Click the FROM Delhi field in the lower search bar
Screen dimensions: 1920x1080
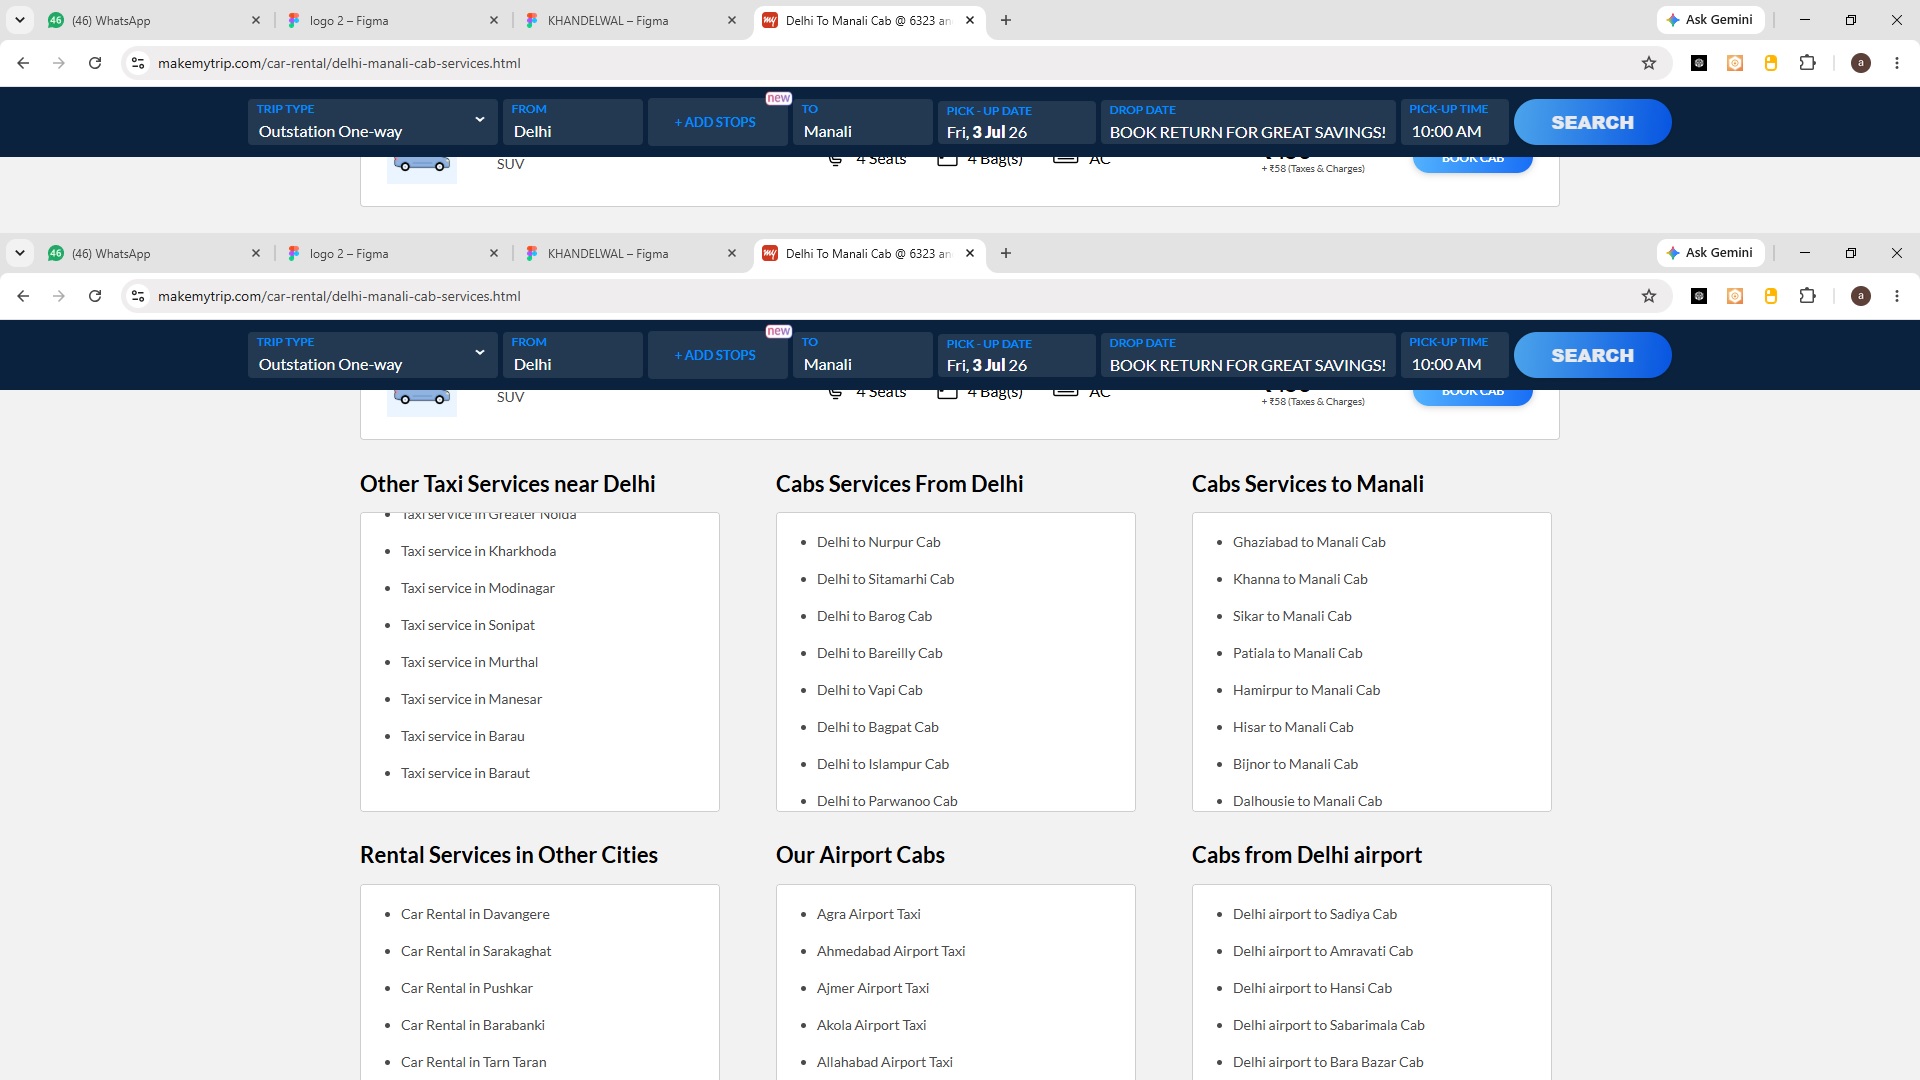(572, 355)
